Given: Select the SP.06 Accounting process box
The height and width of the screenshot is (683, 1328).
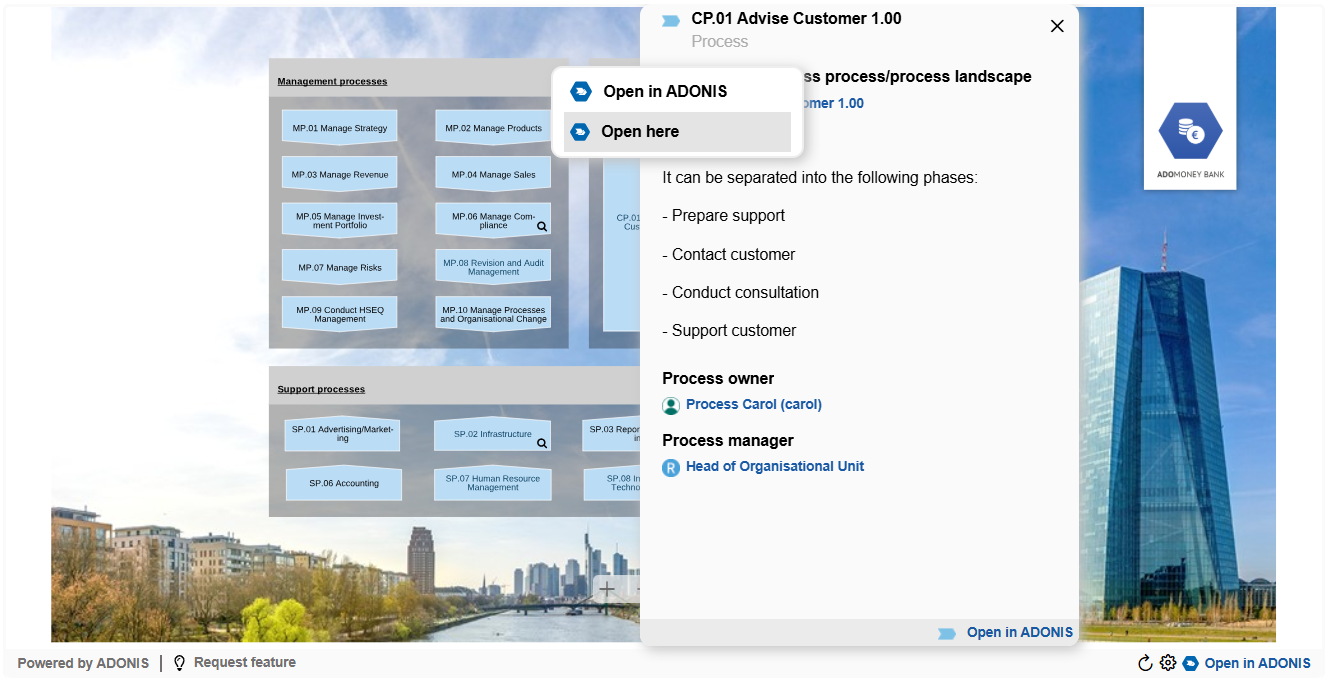Looking at the screenshot, I should coord(344,484).
